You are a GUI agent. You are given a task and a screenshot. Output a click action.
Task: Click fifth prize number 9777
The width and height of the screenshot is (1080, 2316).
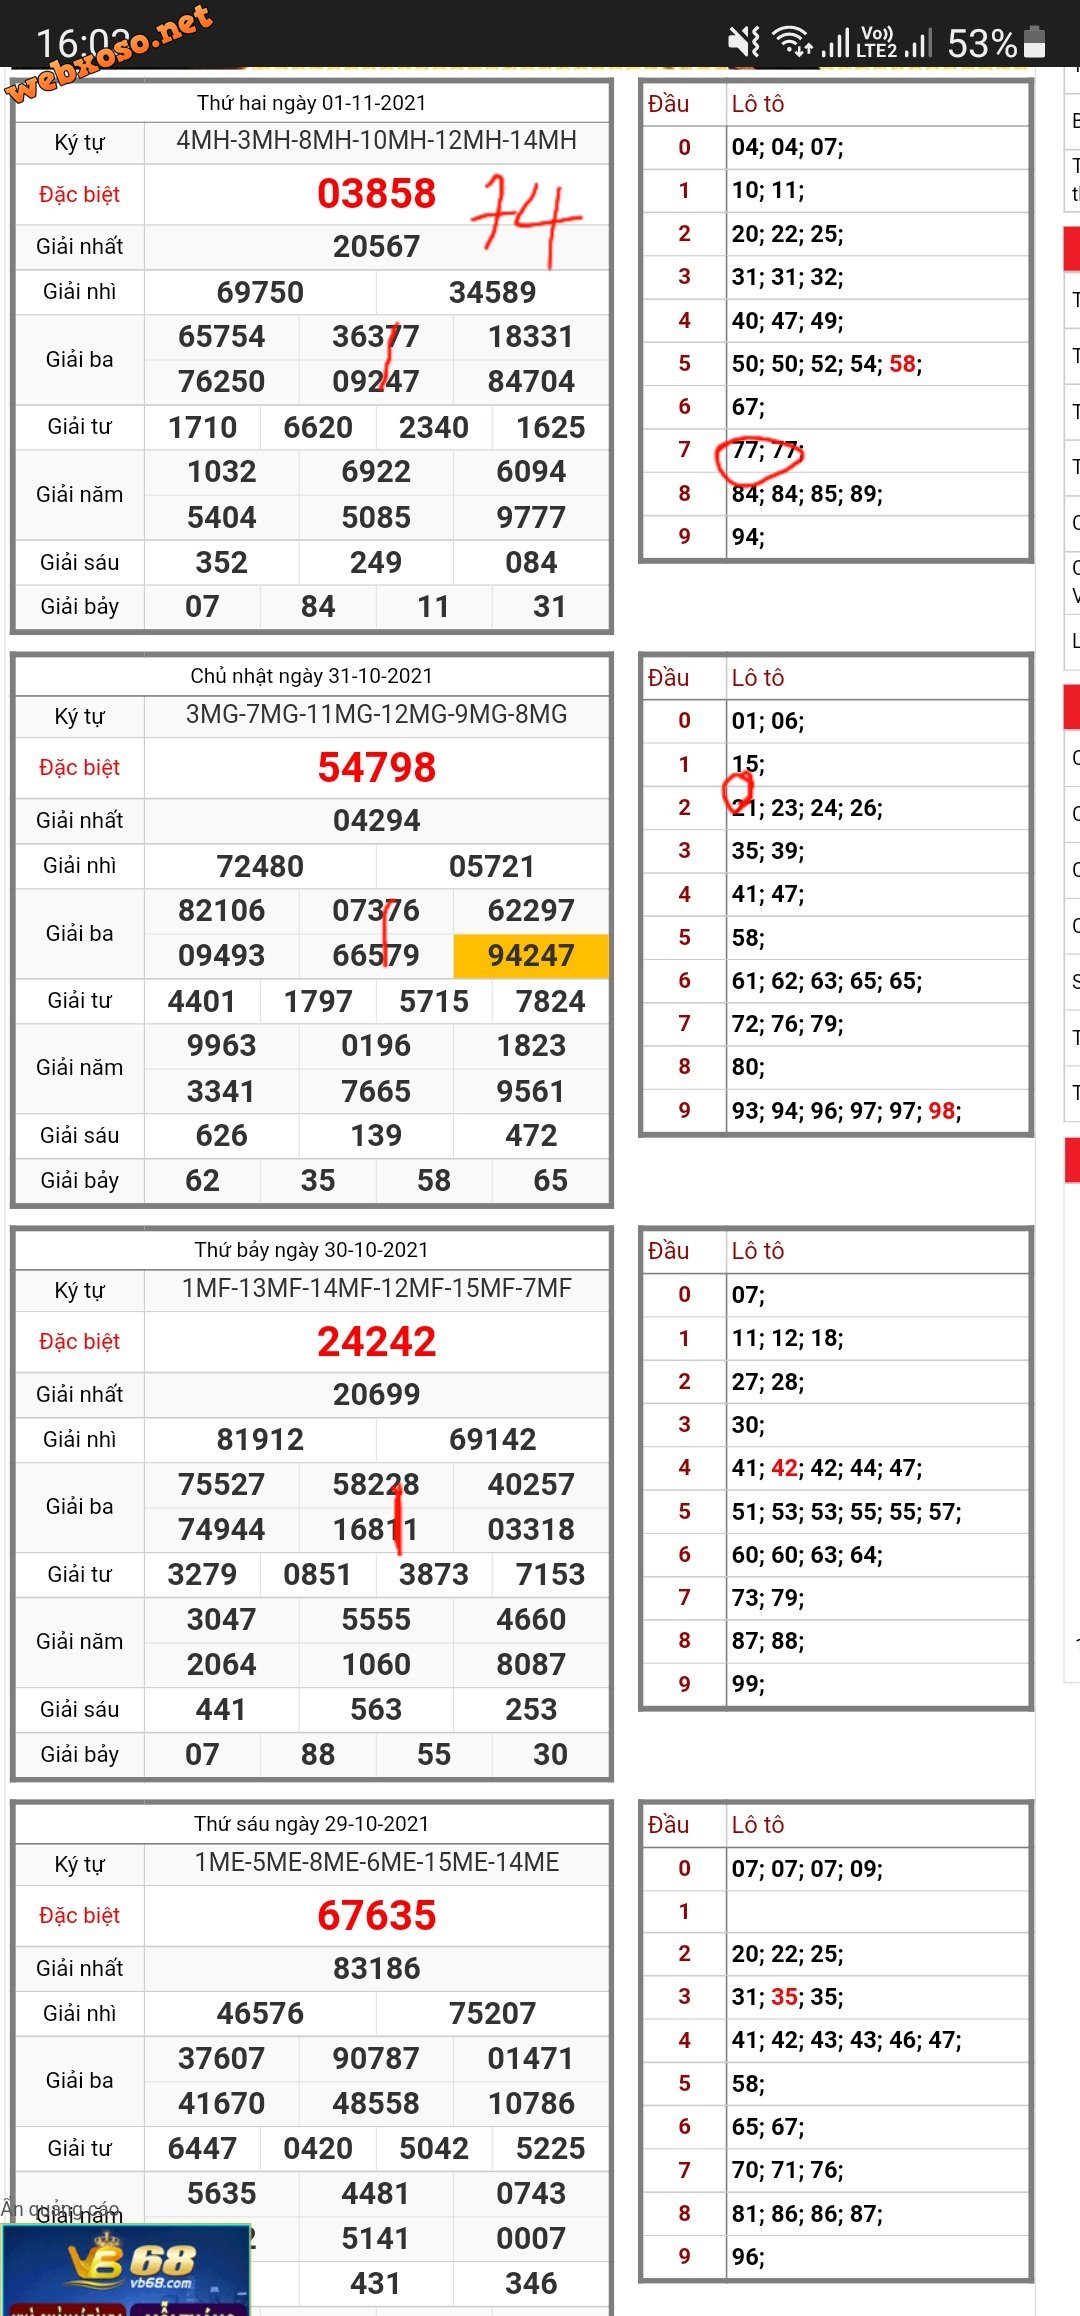coord(531,518)
